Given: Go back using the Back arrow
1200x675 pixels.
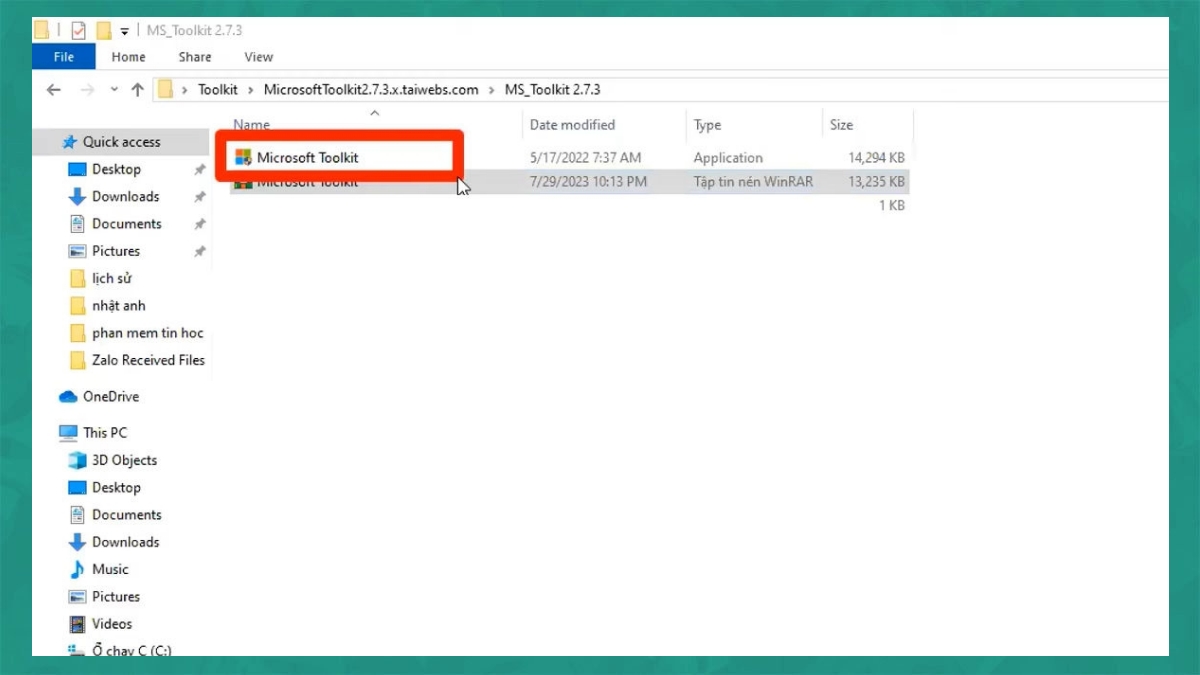Looking at the screenshot, I should pyautogui.click(x=54, y=90).
